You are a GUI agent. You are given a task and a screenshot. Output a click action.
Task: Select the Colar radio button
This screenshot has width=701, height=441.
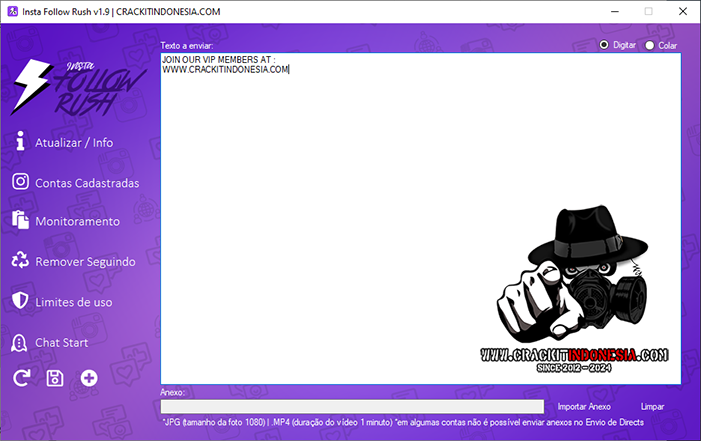[650, 45]
